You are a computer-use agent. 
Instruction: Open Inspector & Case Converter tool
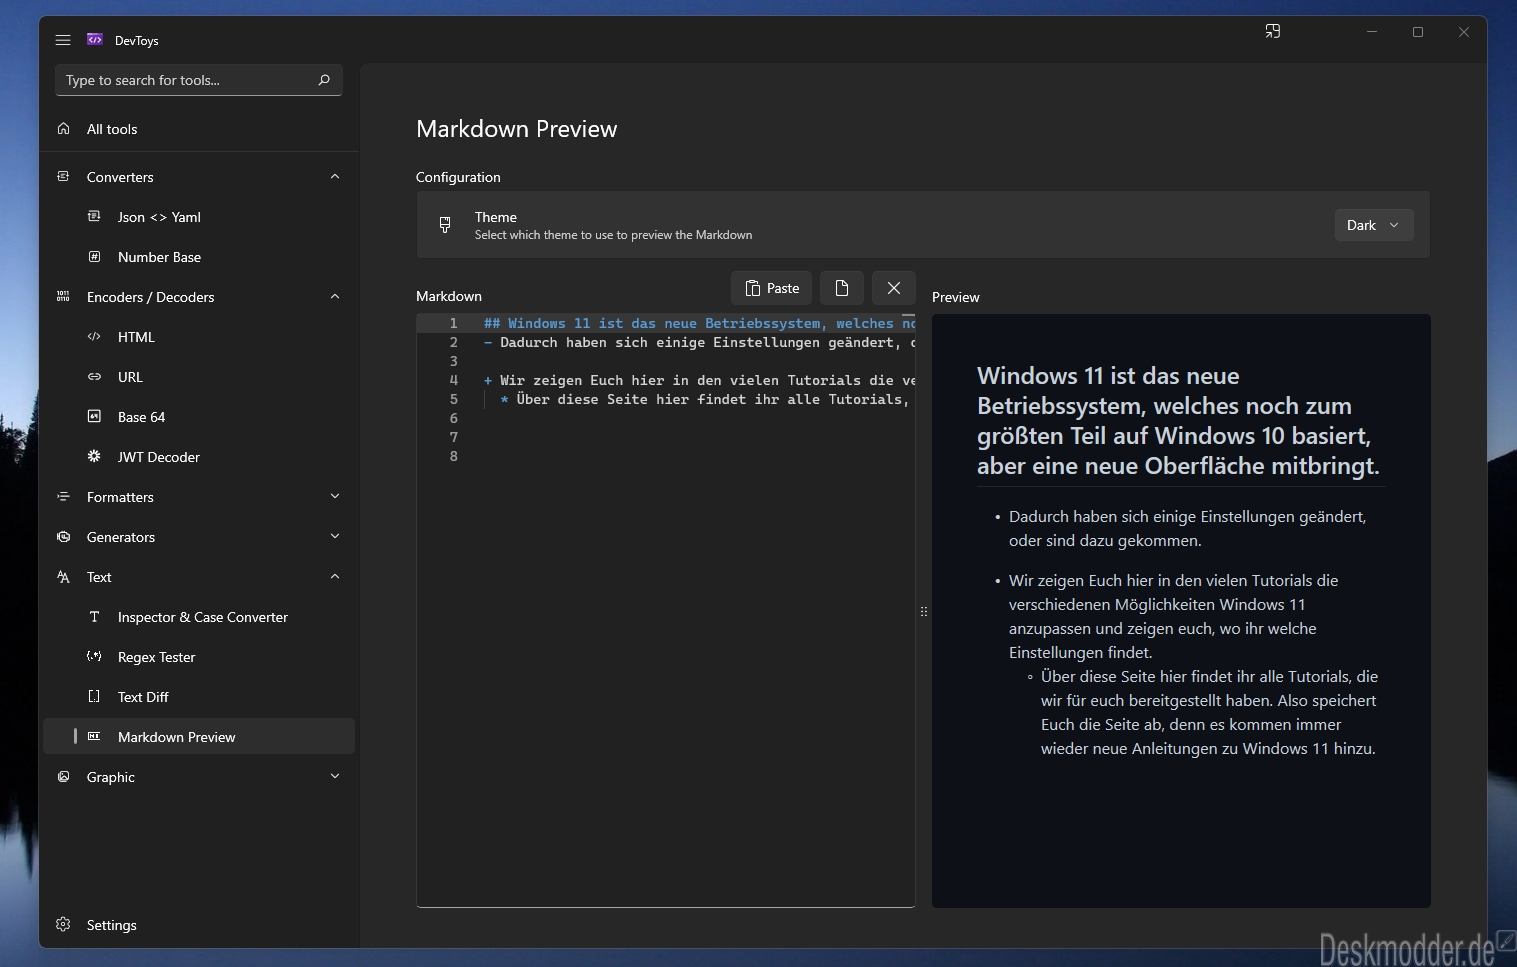click(199, 617)
